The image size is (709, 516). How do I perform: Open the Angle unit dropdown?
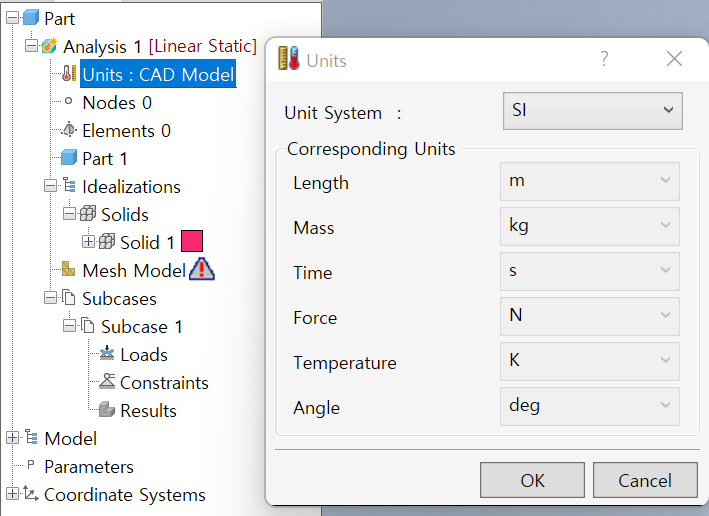point(589,406)
